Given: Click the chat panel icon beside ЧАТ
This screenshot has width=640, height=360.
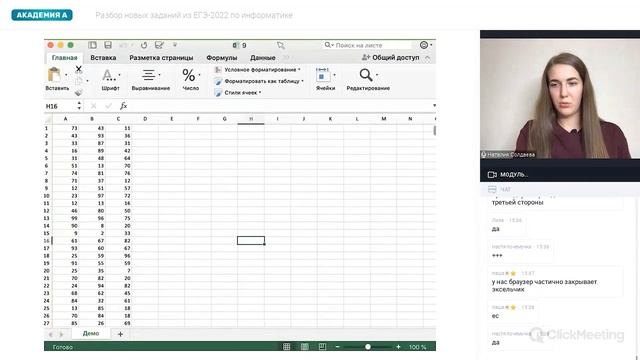Looking at the screenshot, I should tap(492, 189).
